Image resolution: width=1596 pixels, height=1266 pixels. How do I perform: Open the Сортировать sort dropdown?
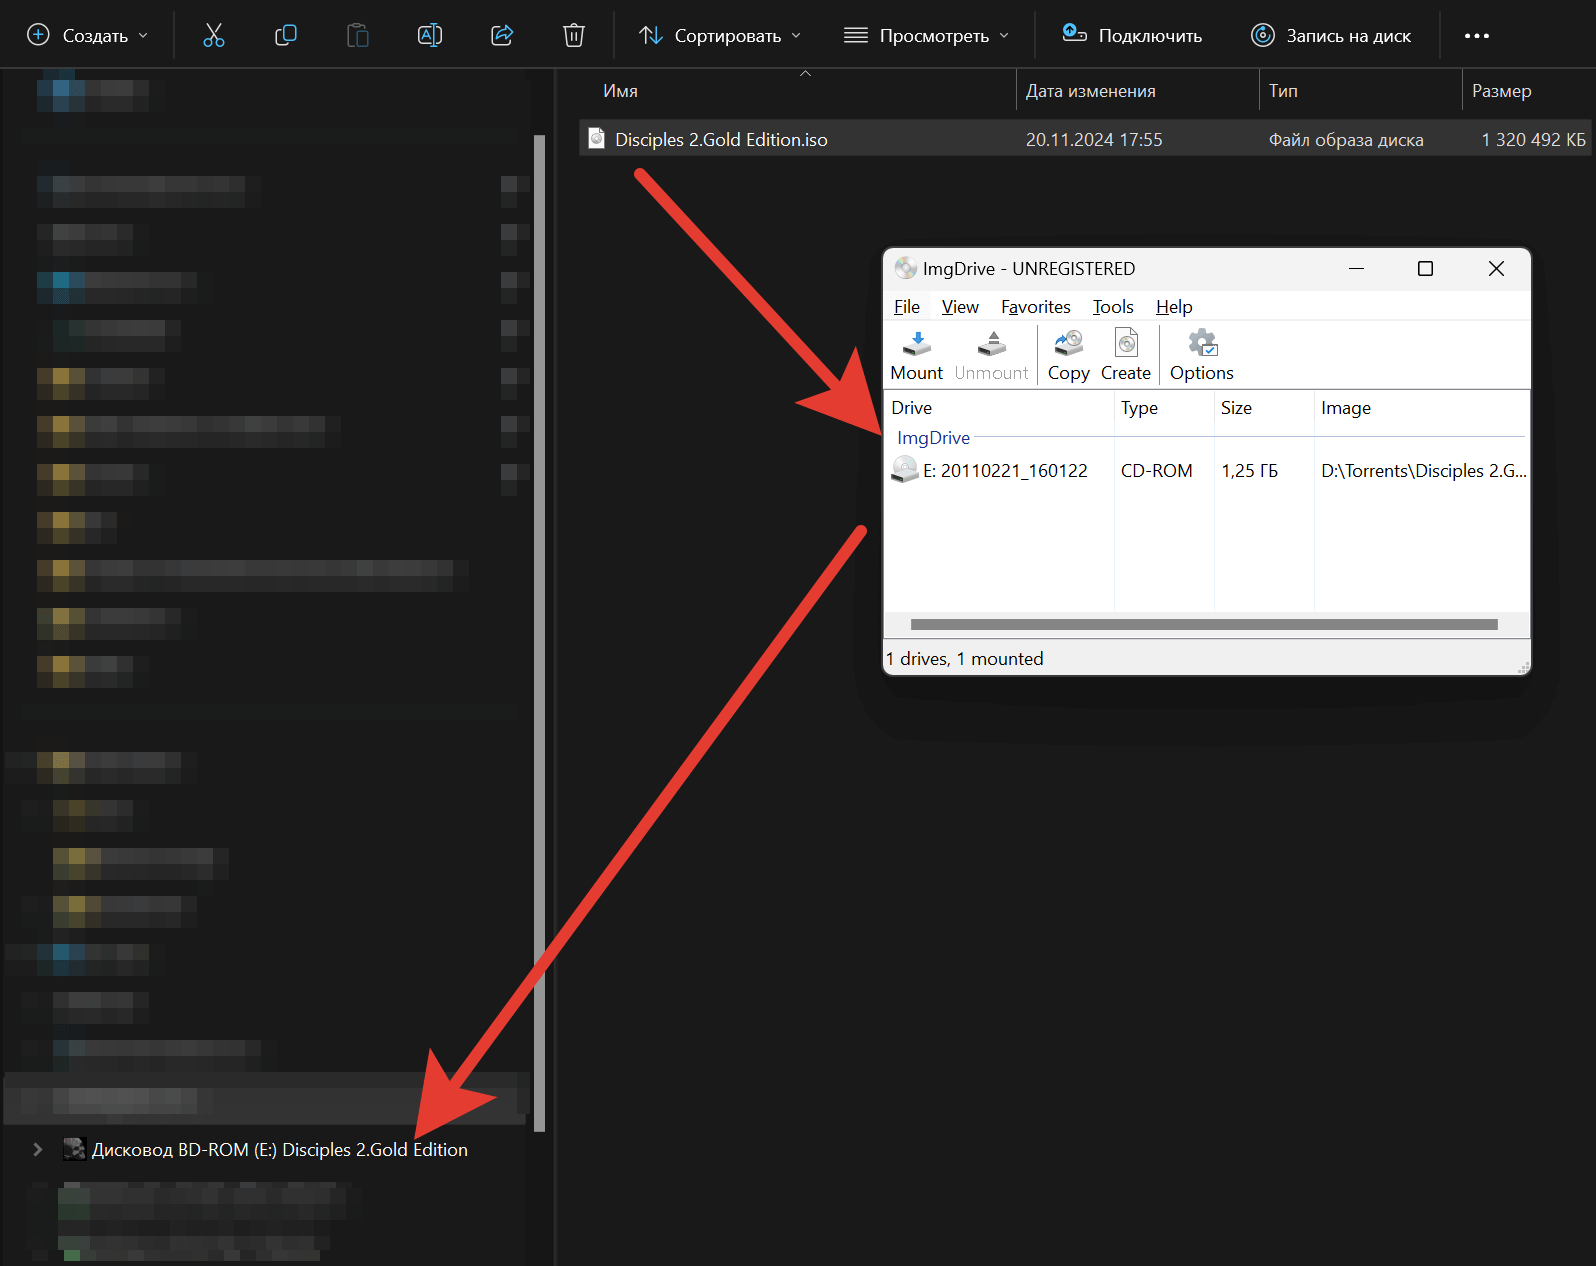point(720,35)
